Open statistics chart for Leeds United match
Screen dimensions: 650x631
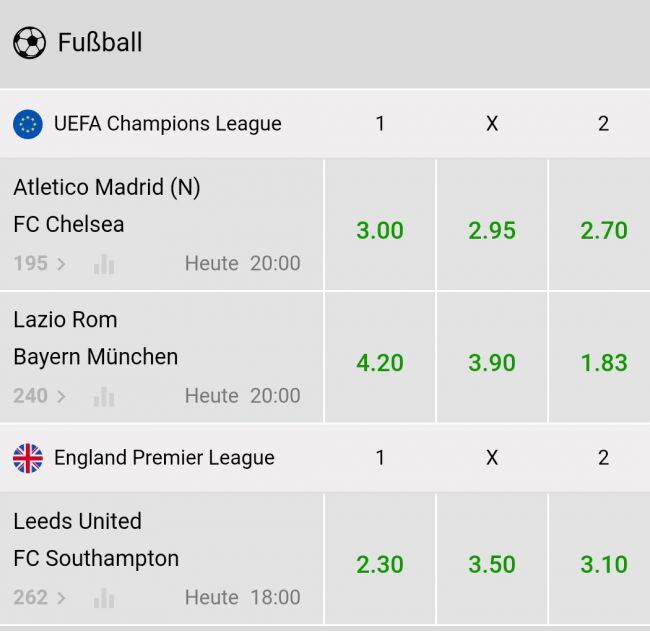click(104, 598)
